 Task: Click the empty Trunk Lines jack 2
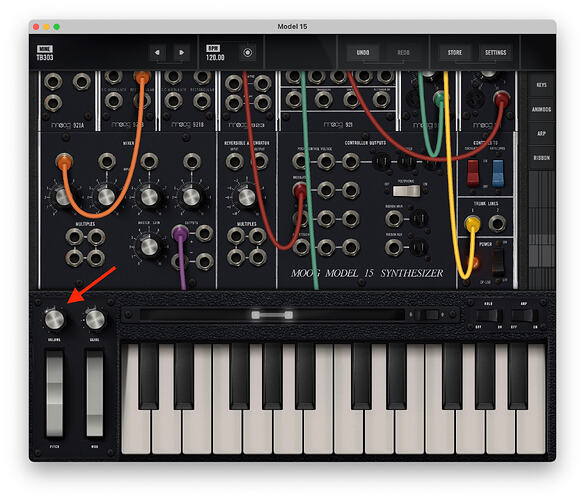coord(497,224)
